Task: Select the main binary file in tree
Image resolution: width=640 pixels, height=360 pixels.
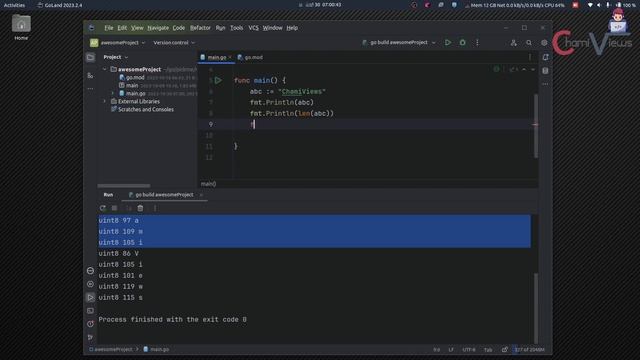Action: tap(131, 85)
